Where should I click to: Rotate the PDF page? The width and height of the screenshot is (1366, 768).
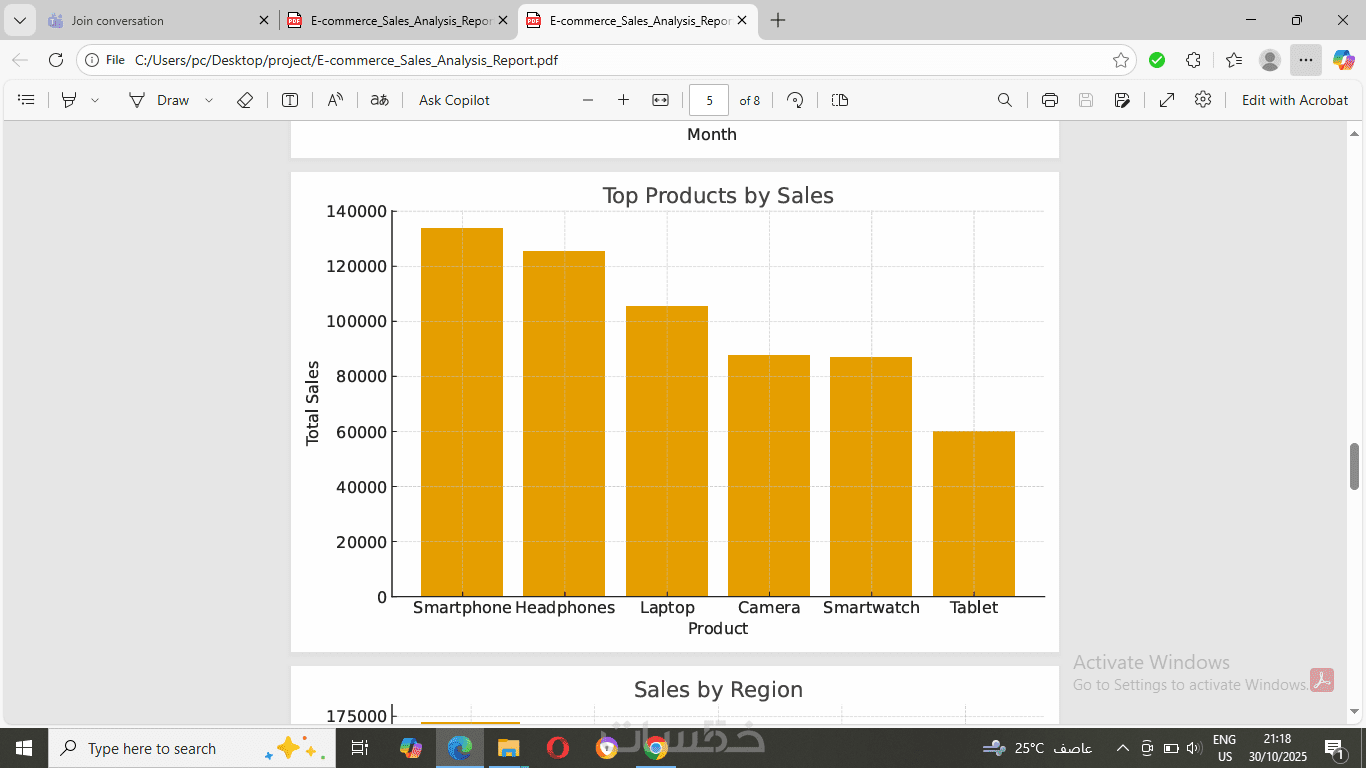tap(795, 100)
